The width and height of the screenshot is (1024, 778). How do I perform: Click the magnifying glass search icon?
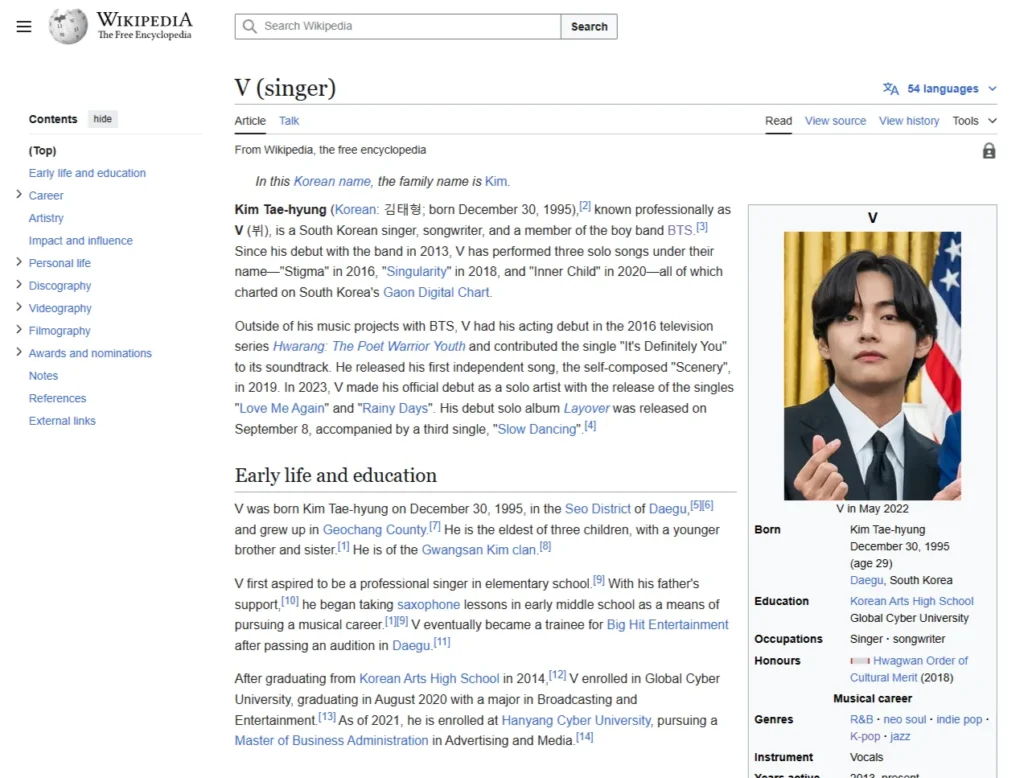(249, 26)
